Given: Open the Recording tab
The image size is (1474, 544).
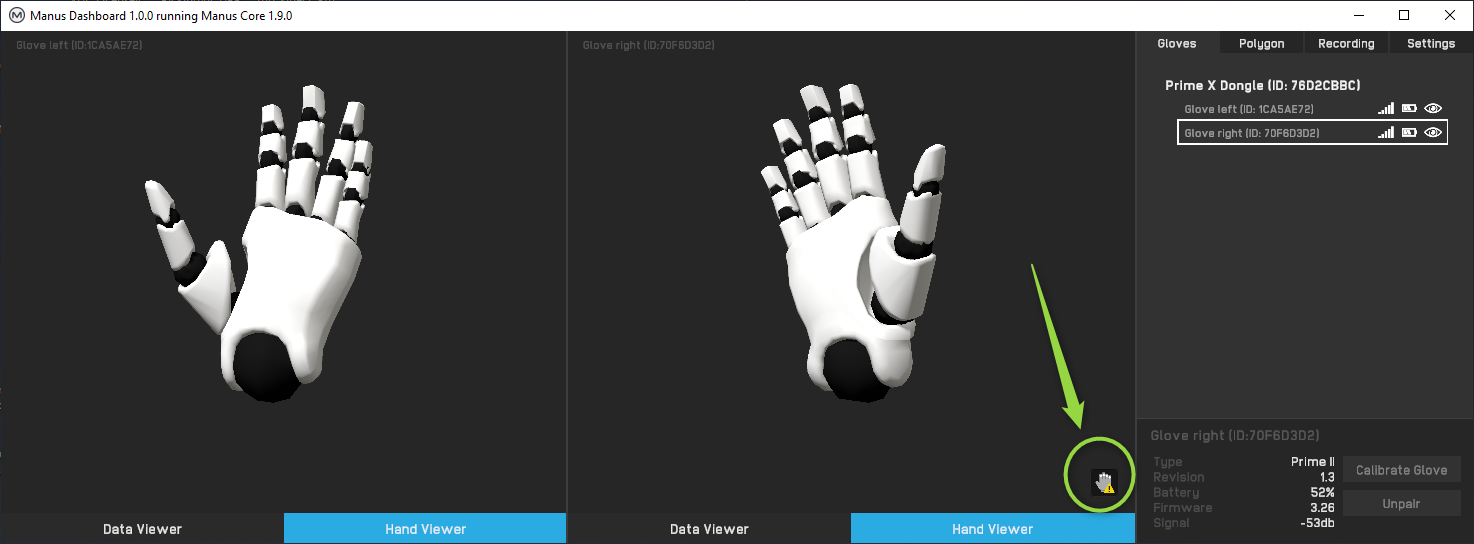Looking at the screenshot, I should [1346, 44].
